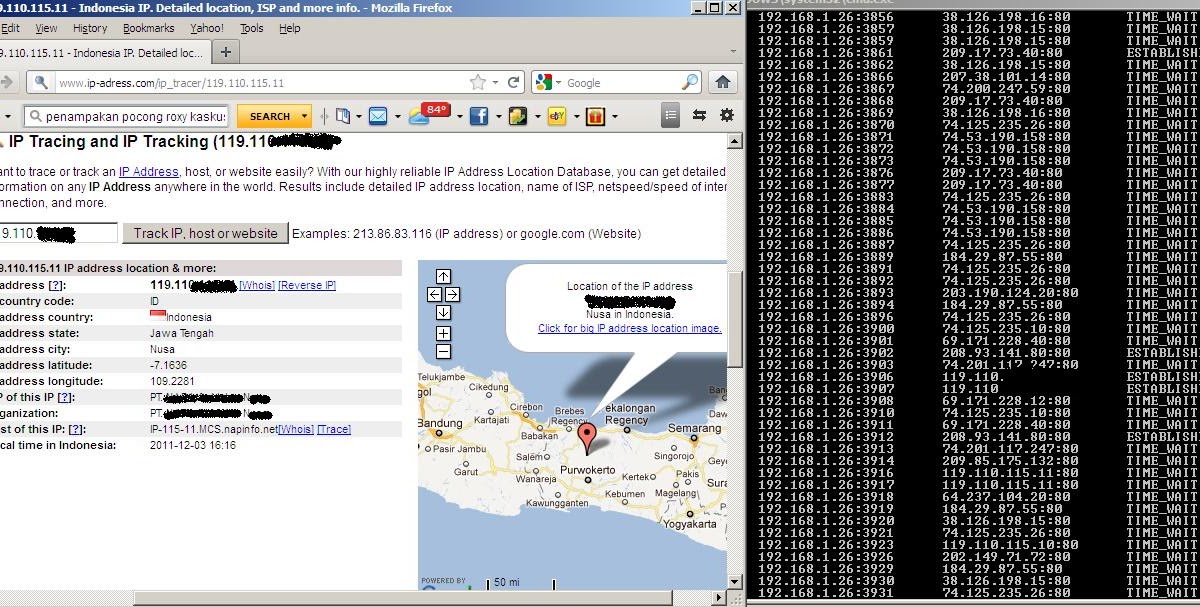Open the mail icon dropdown arrow
This screenshot has width=1200, height=607.
coord(397,117)
